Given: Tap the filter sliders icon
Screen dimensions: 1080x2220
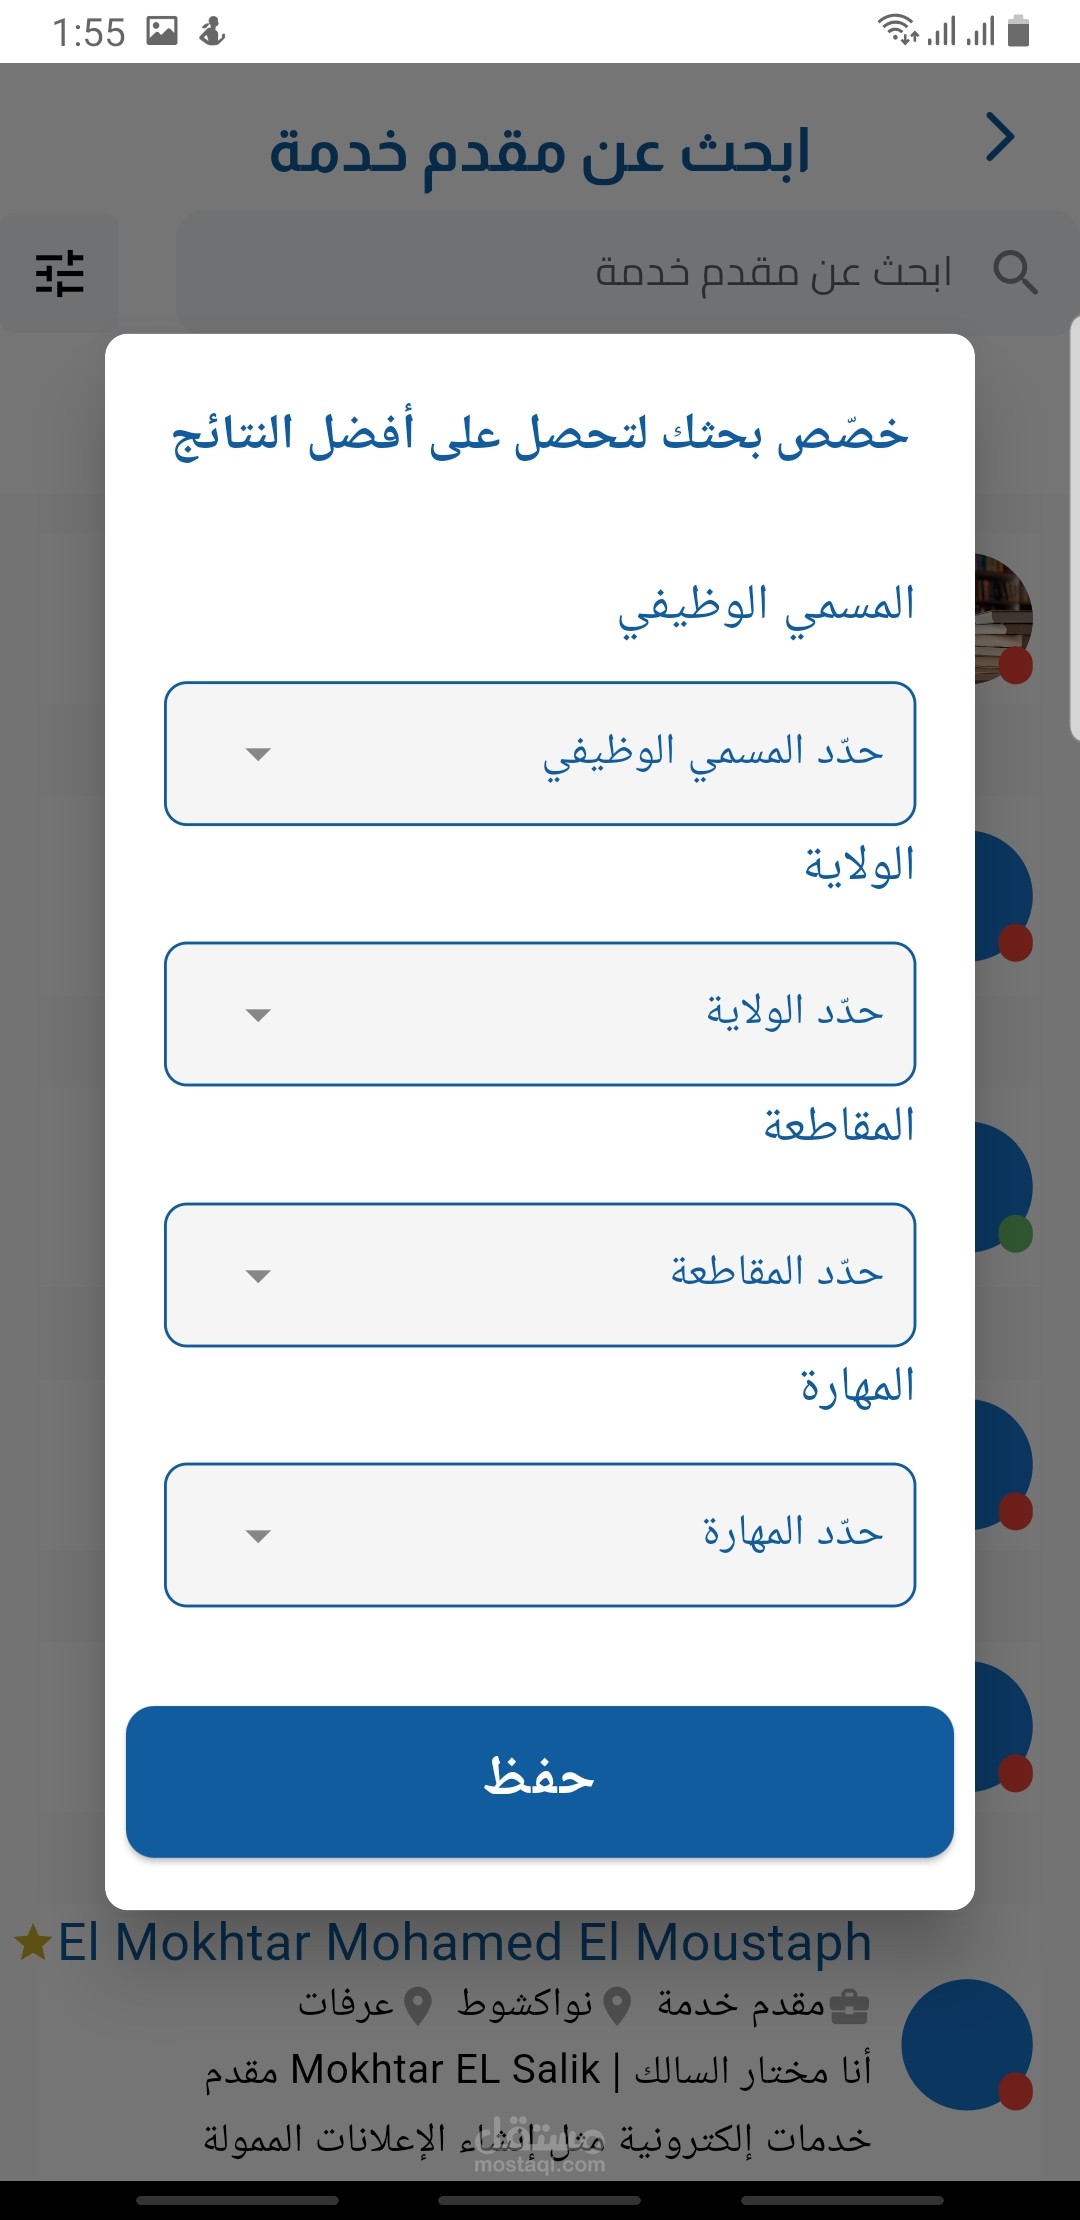Looking at the screenshot, I should click(60, 273).
